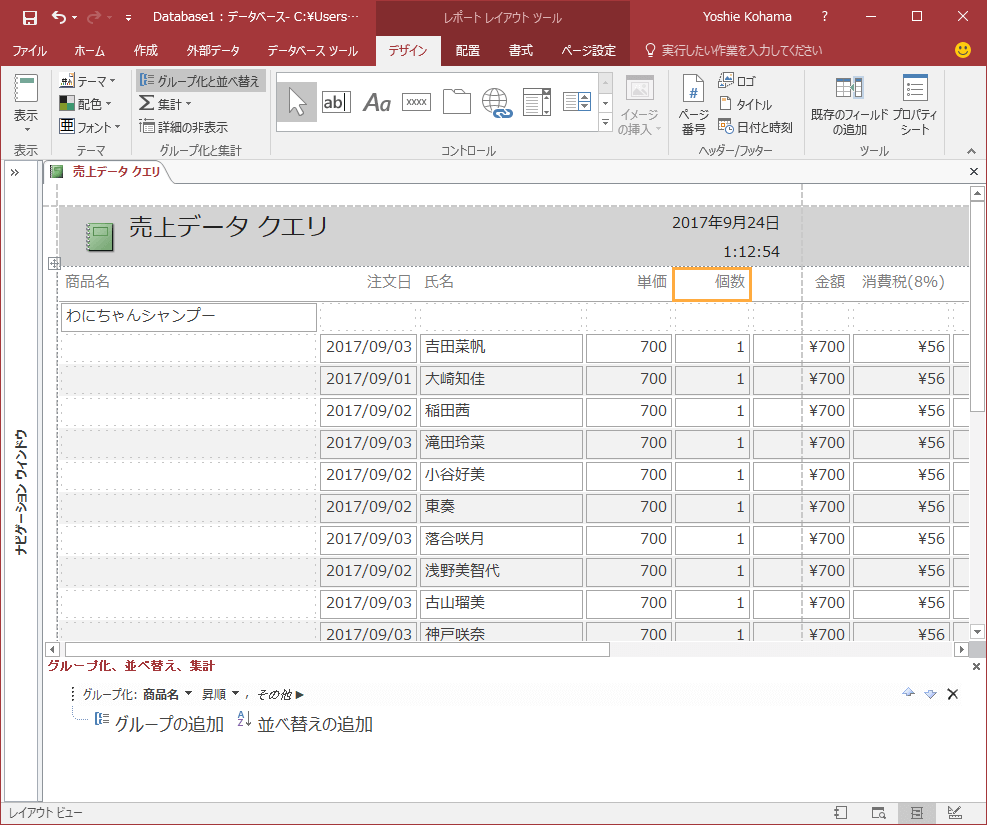The height and width of the screenshot is (825, 987).
Task: Expand the navigation pane with » button
Action: (x=14, y=172)
